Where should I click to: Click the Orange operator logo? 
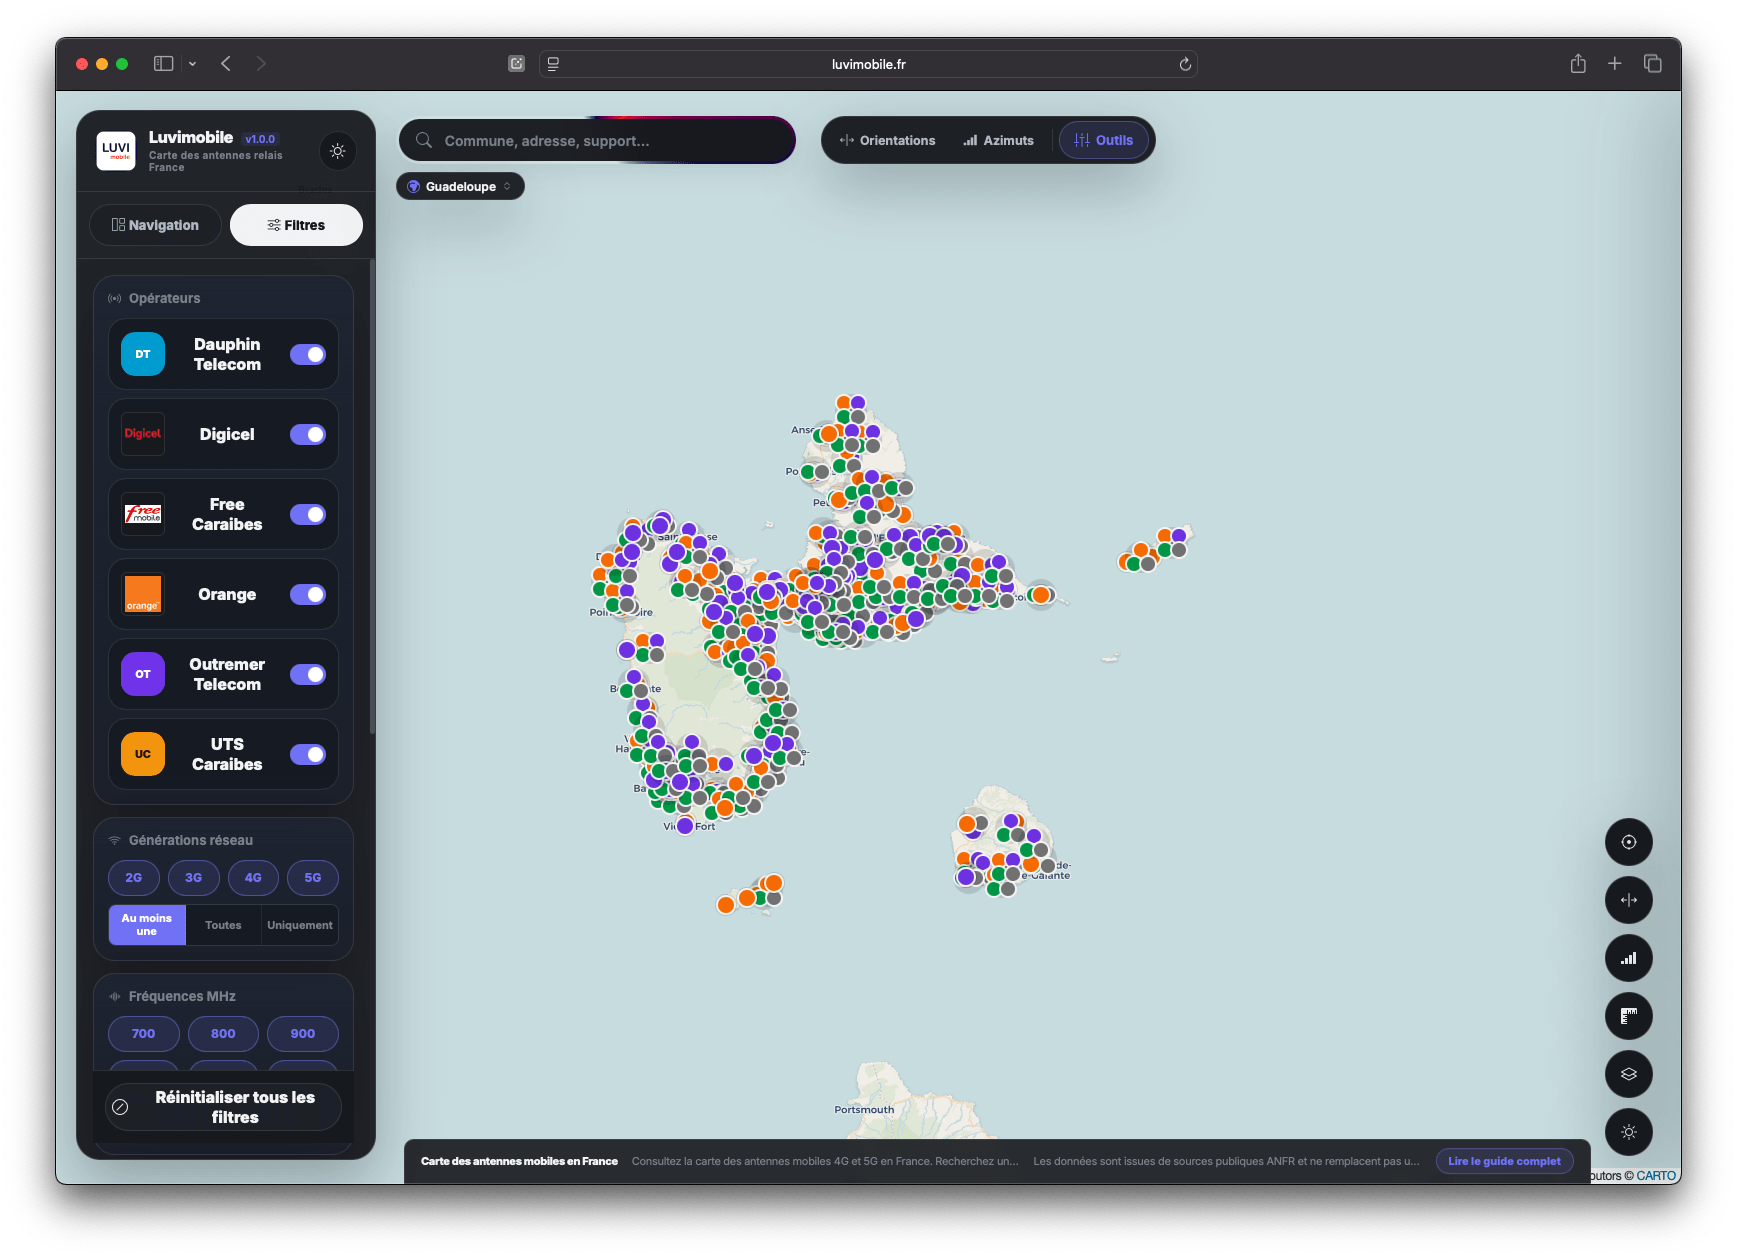coord(143,594)
